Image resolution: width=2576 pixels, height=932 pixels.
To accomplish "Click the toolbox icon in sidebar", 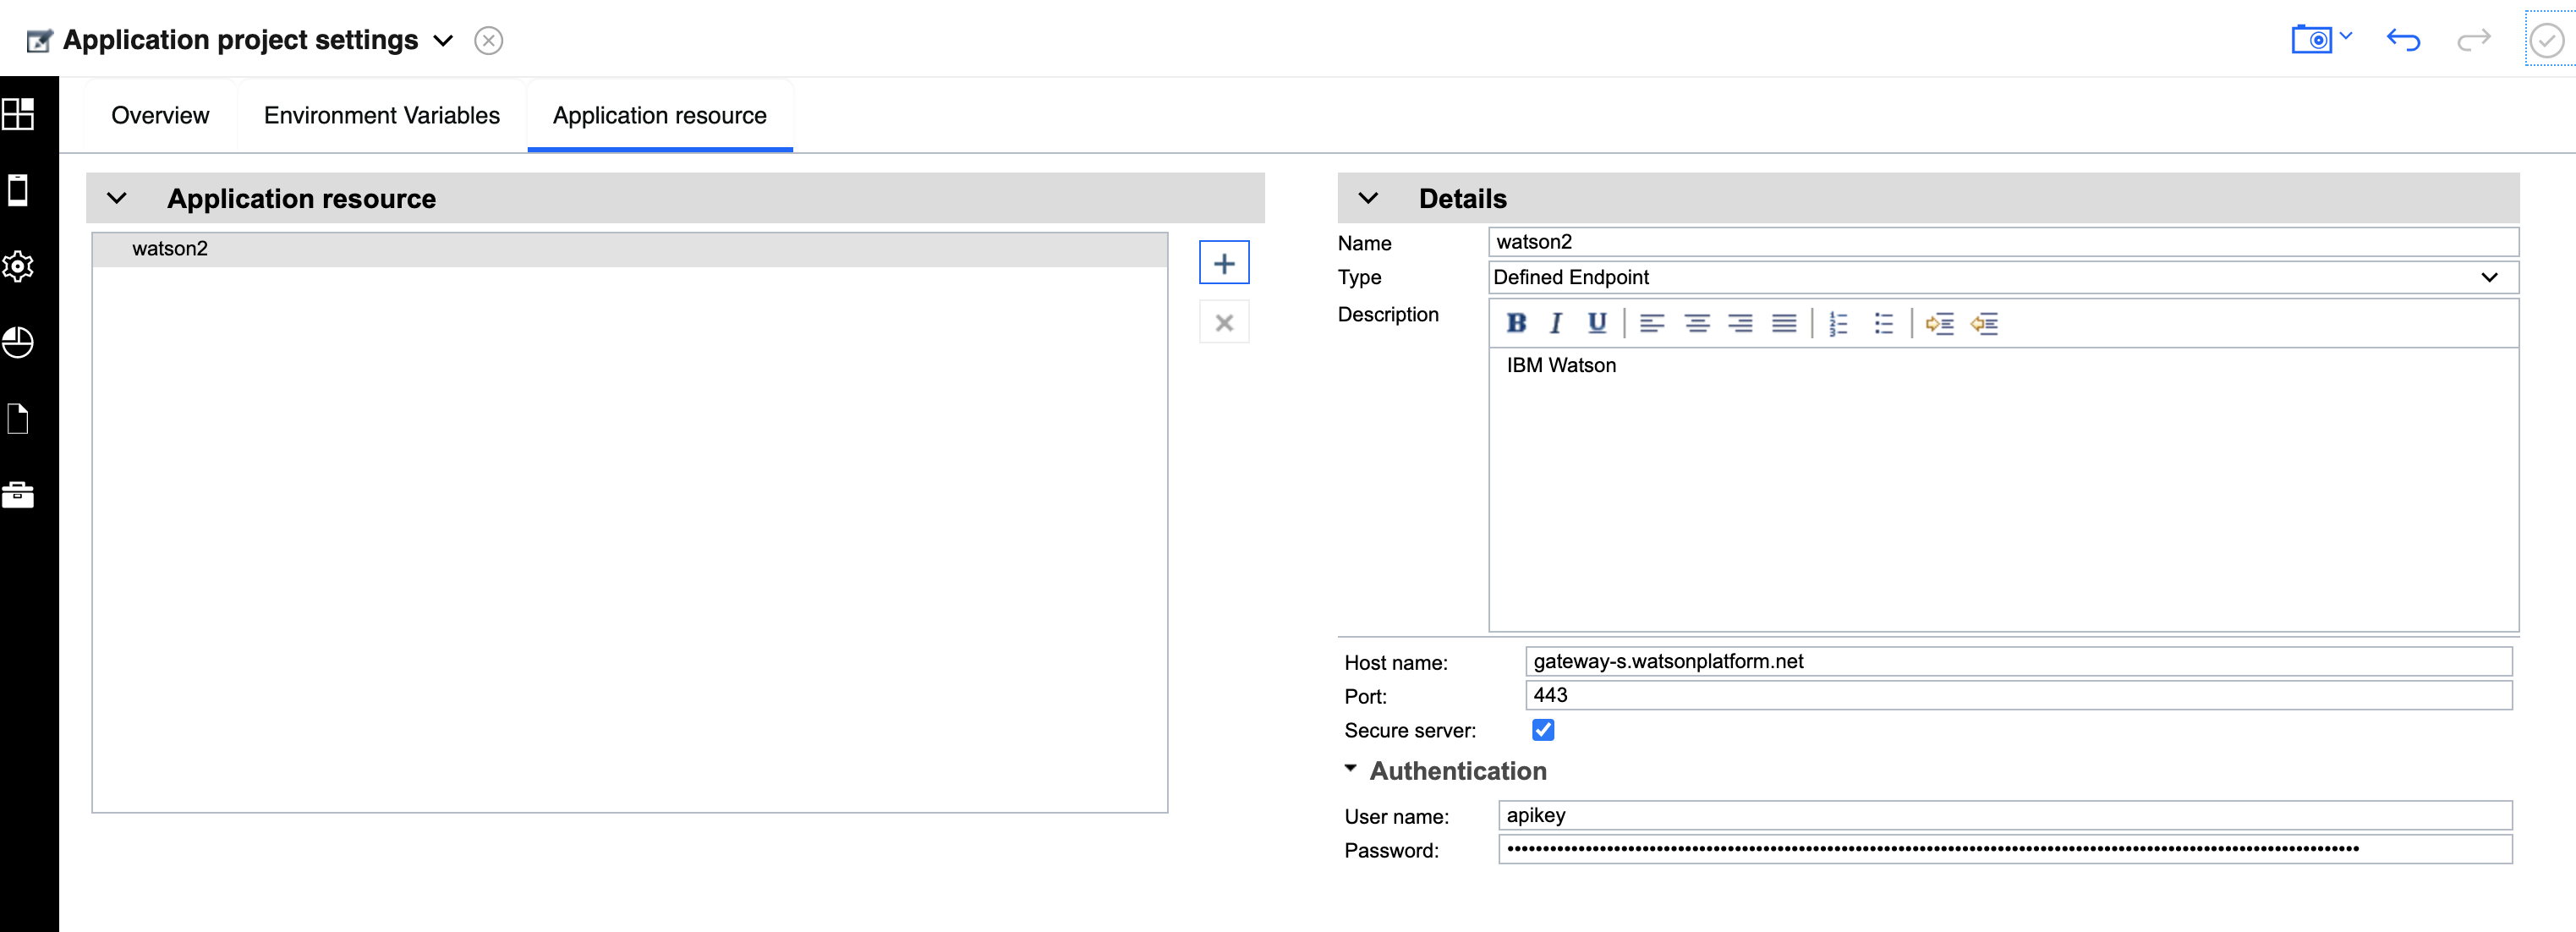I will (18, 494).
